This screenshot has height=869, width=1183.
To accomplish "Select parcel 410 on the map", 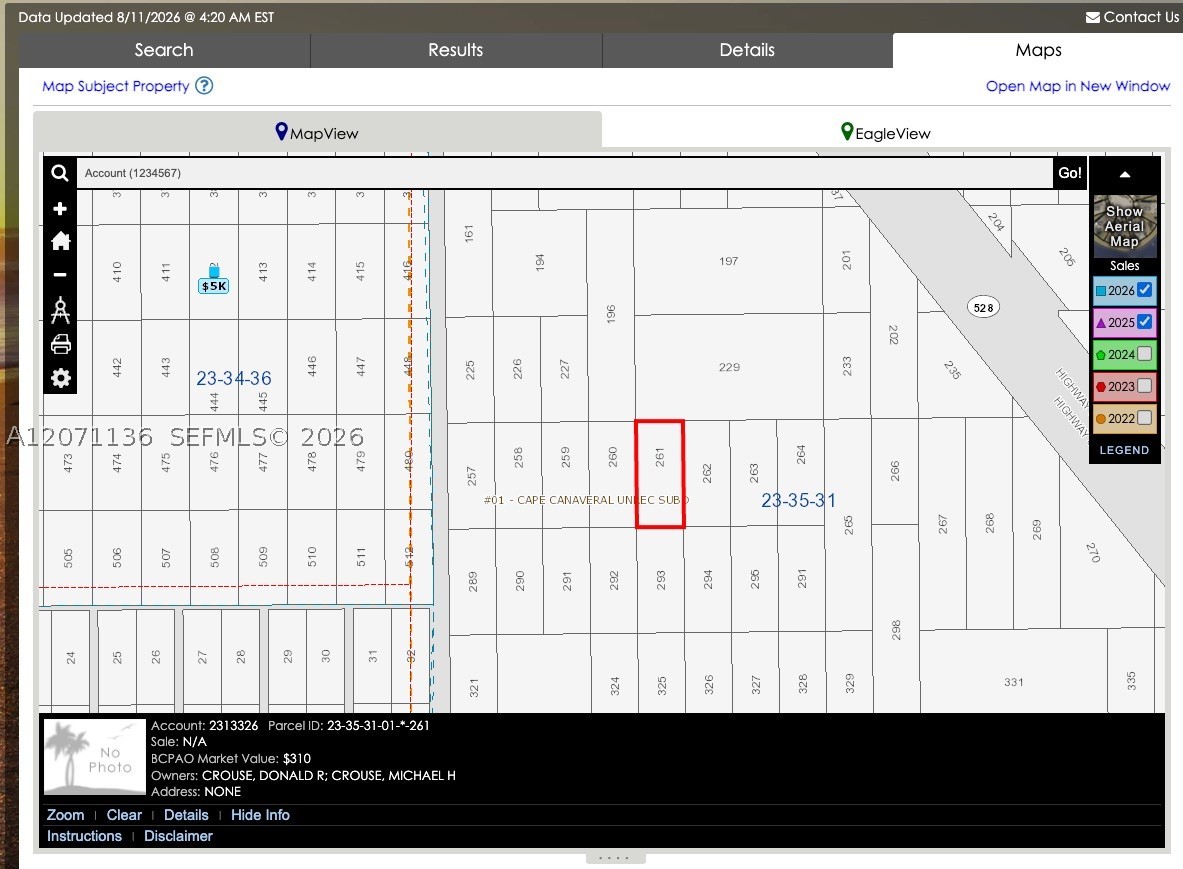I will point(116,272).
